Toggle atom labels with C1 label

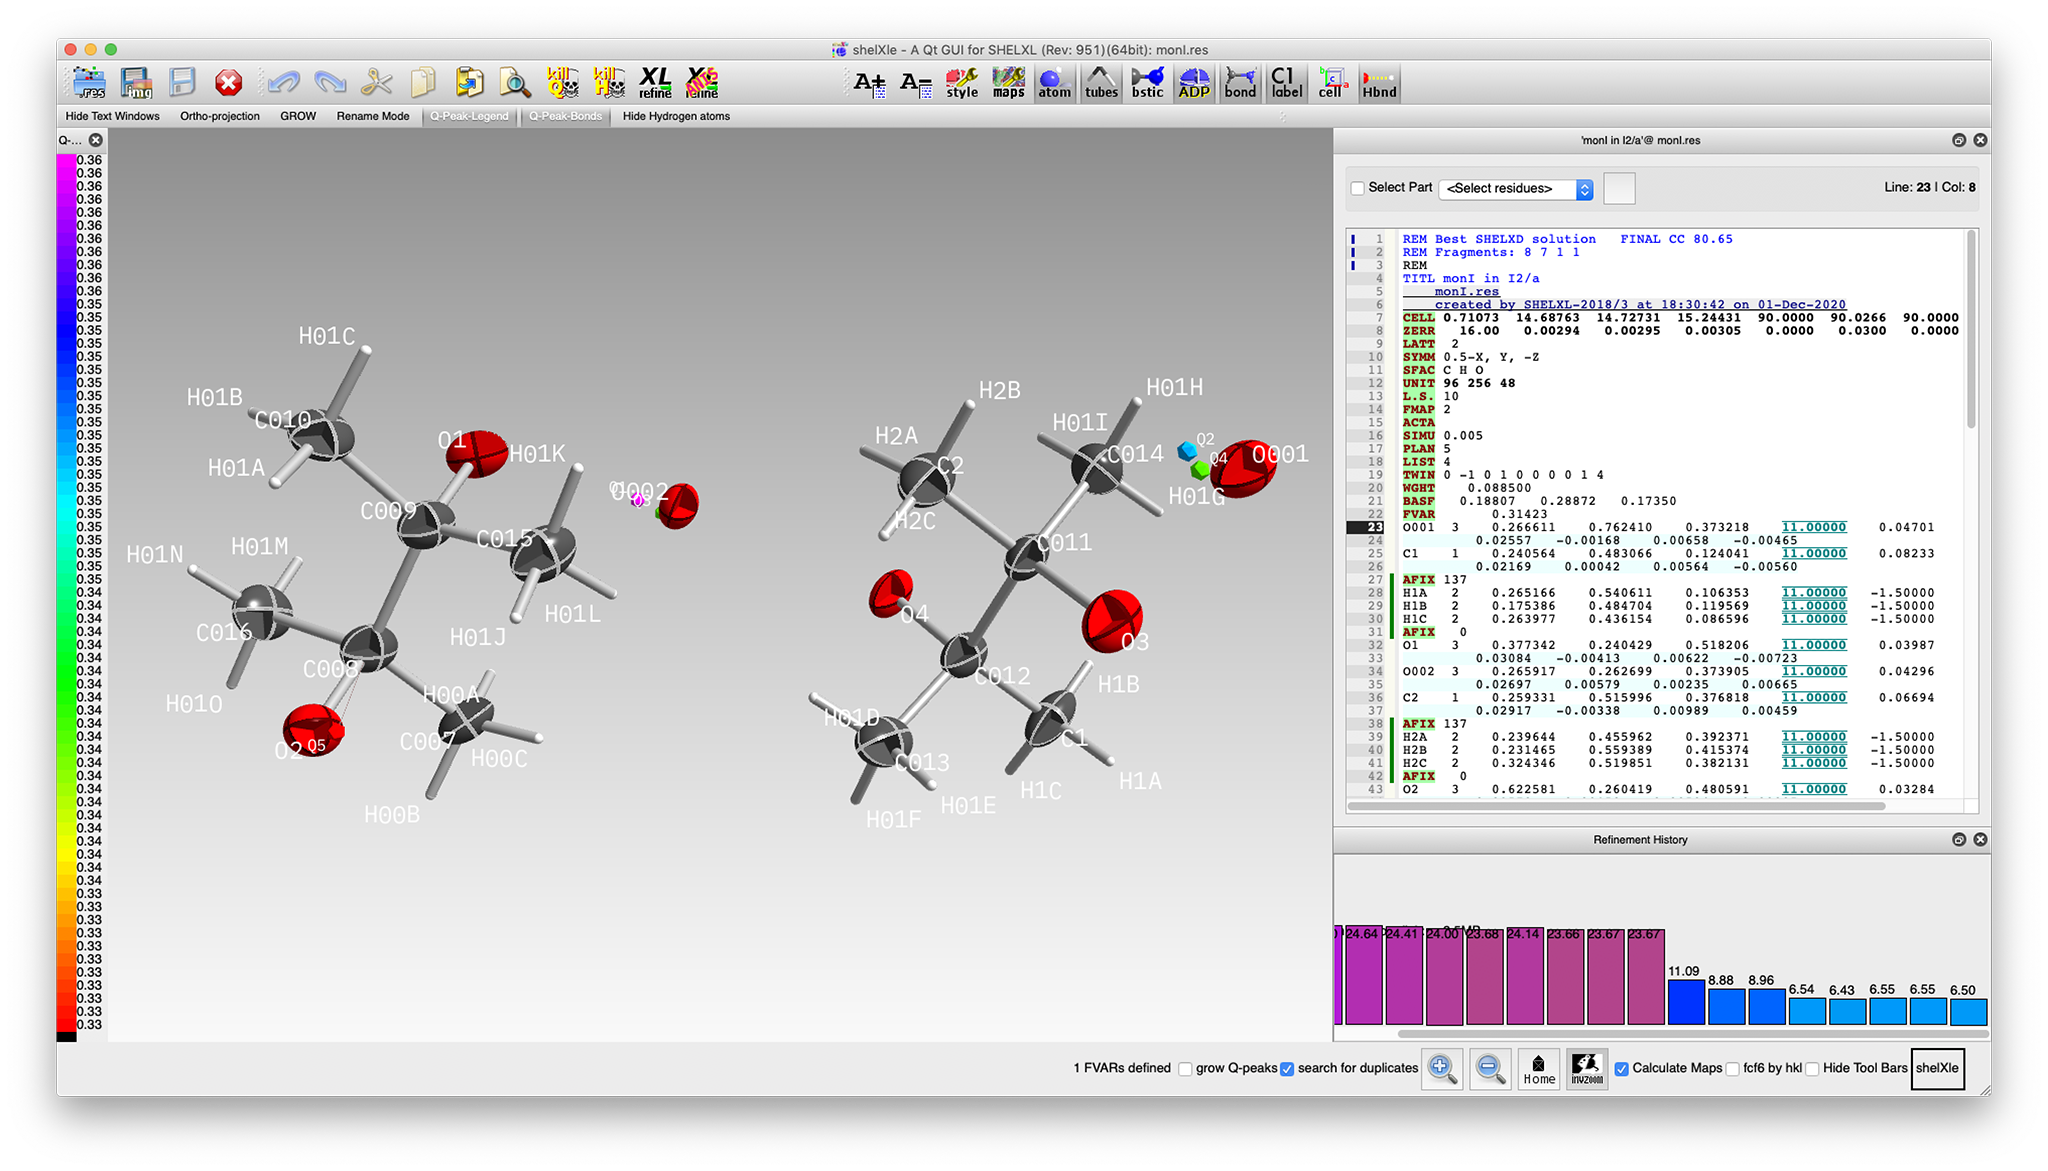click(x=1286, y=83)
